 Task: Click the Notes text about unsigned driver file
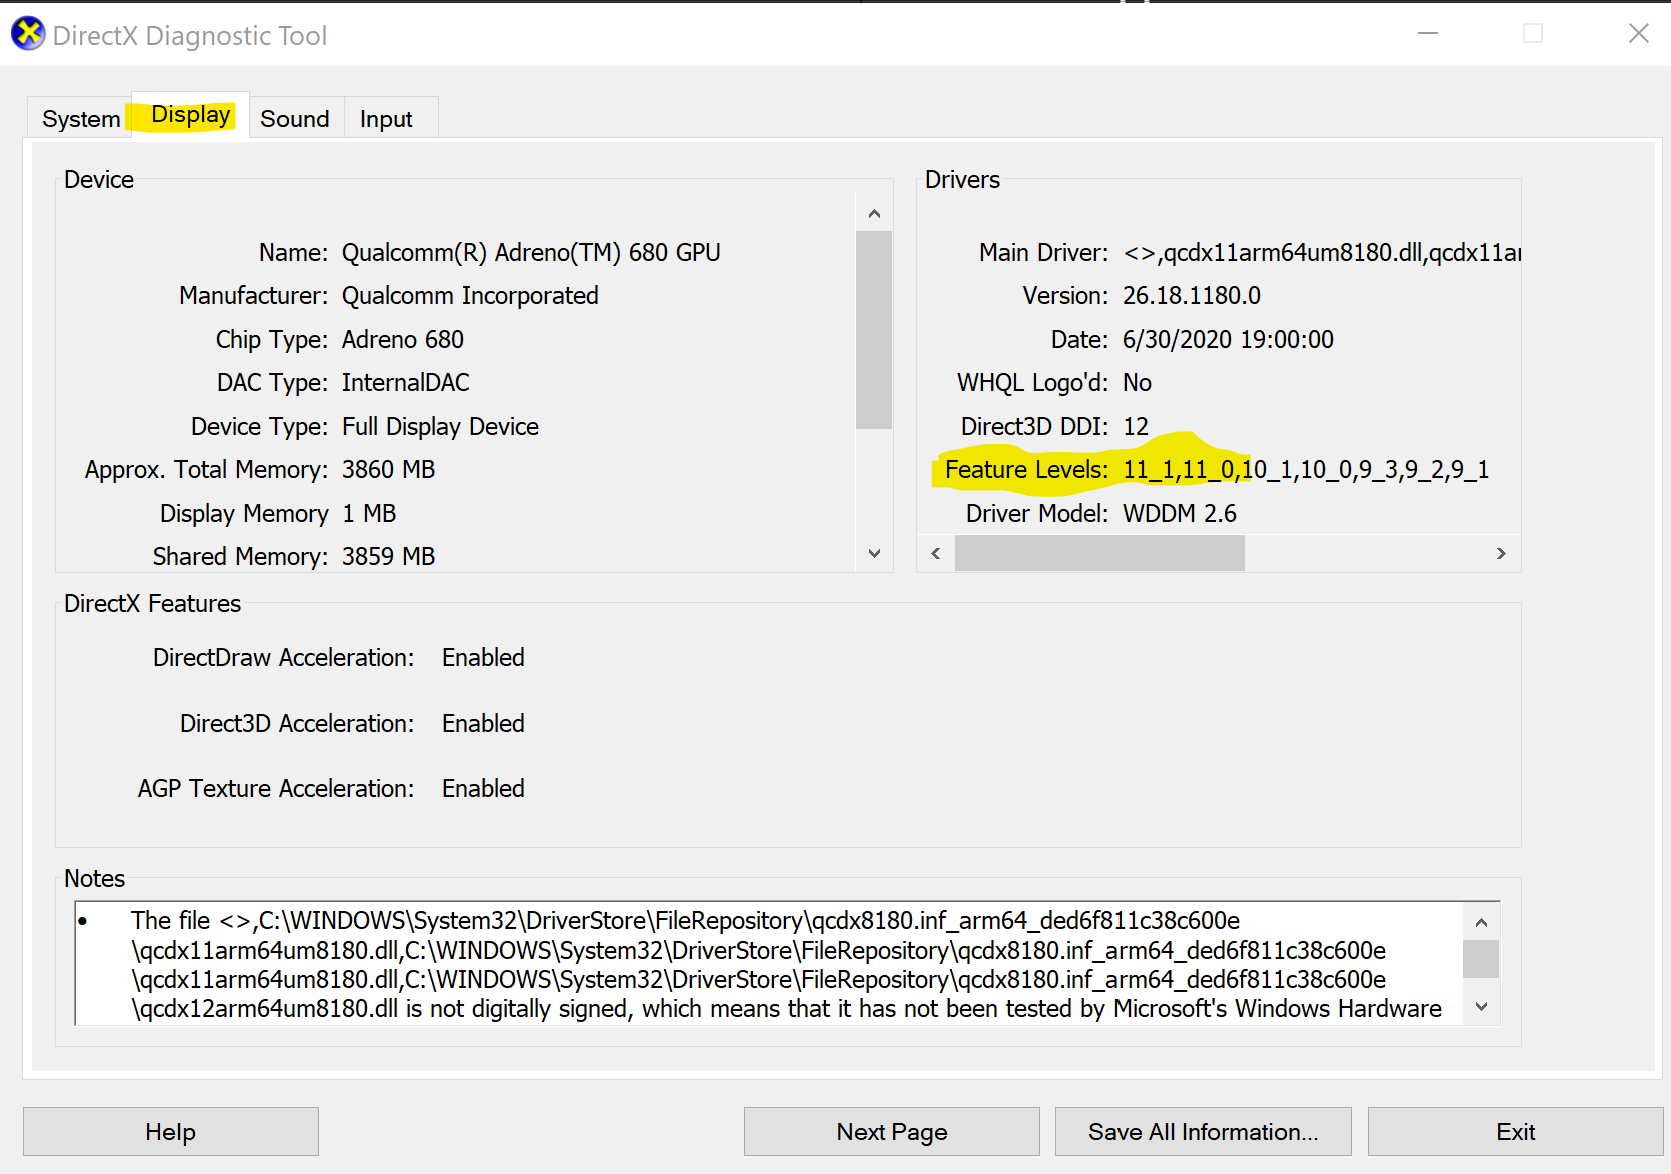click(x=786, y=964)
